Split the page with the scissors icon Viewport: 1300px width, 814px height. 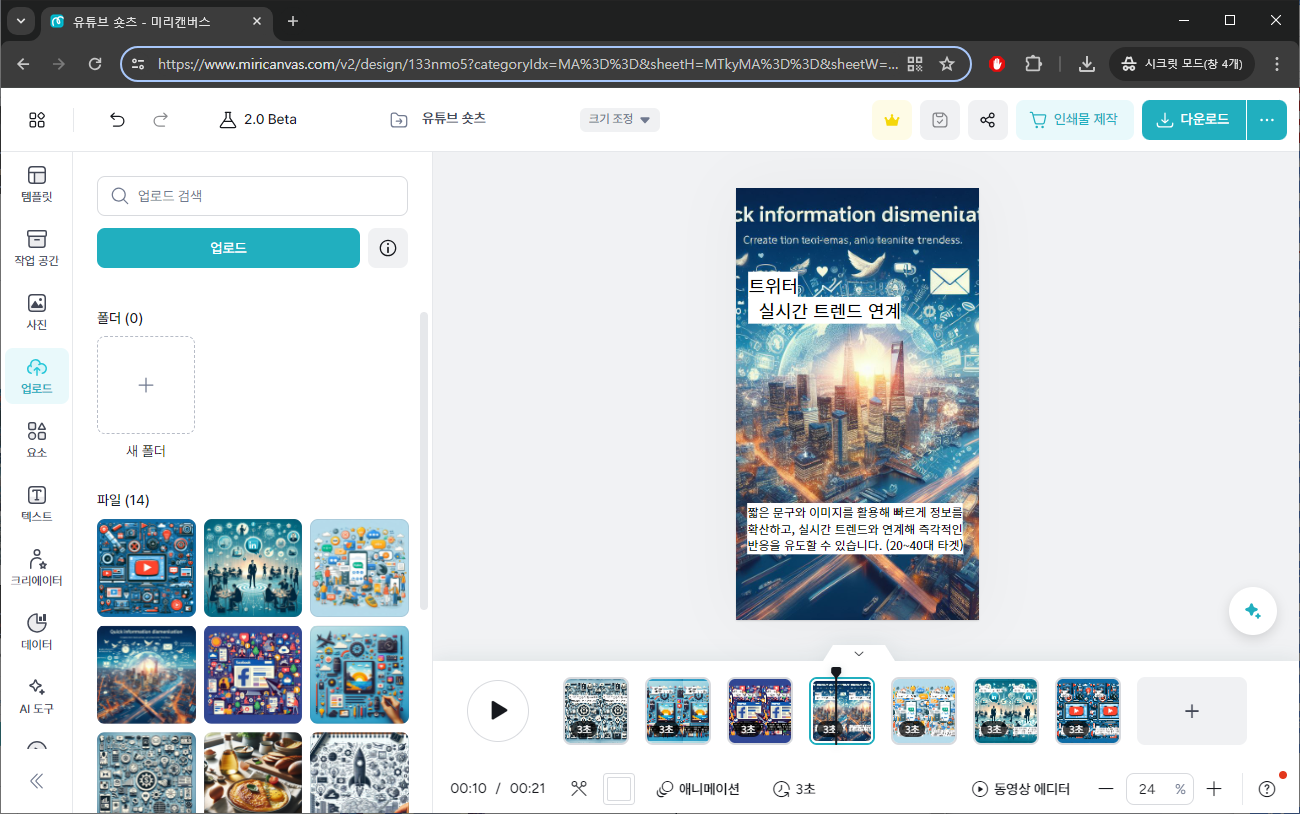coord(579,789)
